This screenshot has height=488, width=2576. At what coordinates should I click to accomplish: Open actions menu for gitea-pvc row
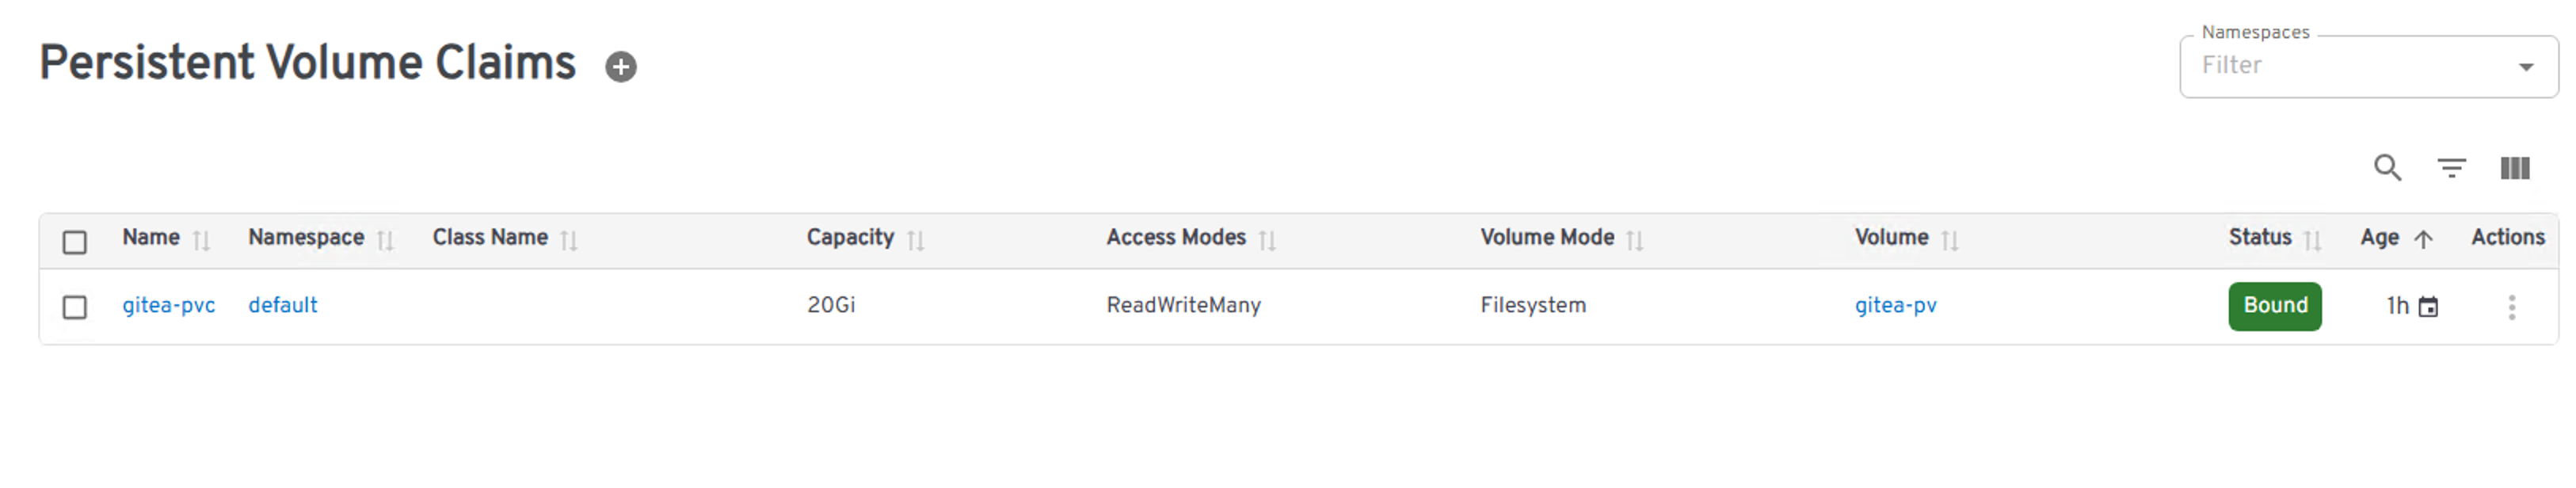pyautogui.click(x=2511, y=307)
